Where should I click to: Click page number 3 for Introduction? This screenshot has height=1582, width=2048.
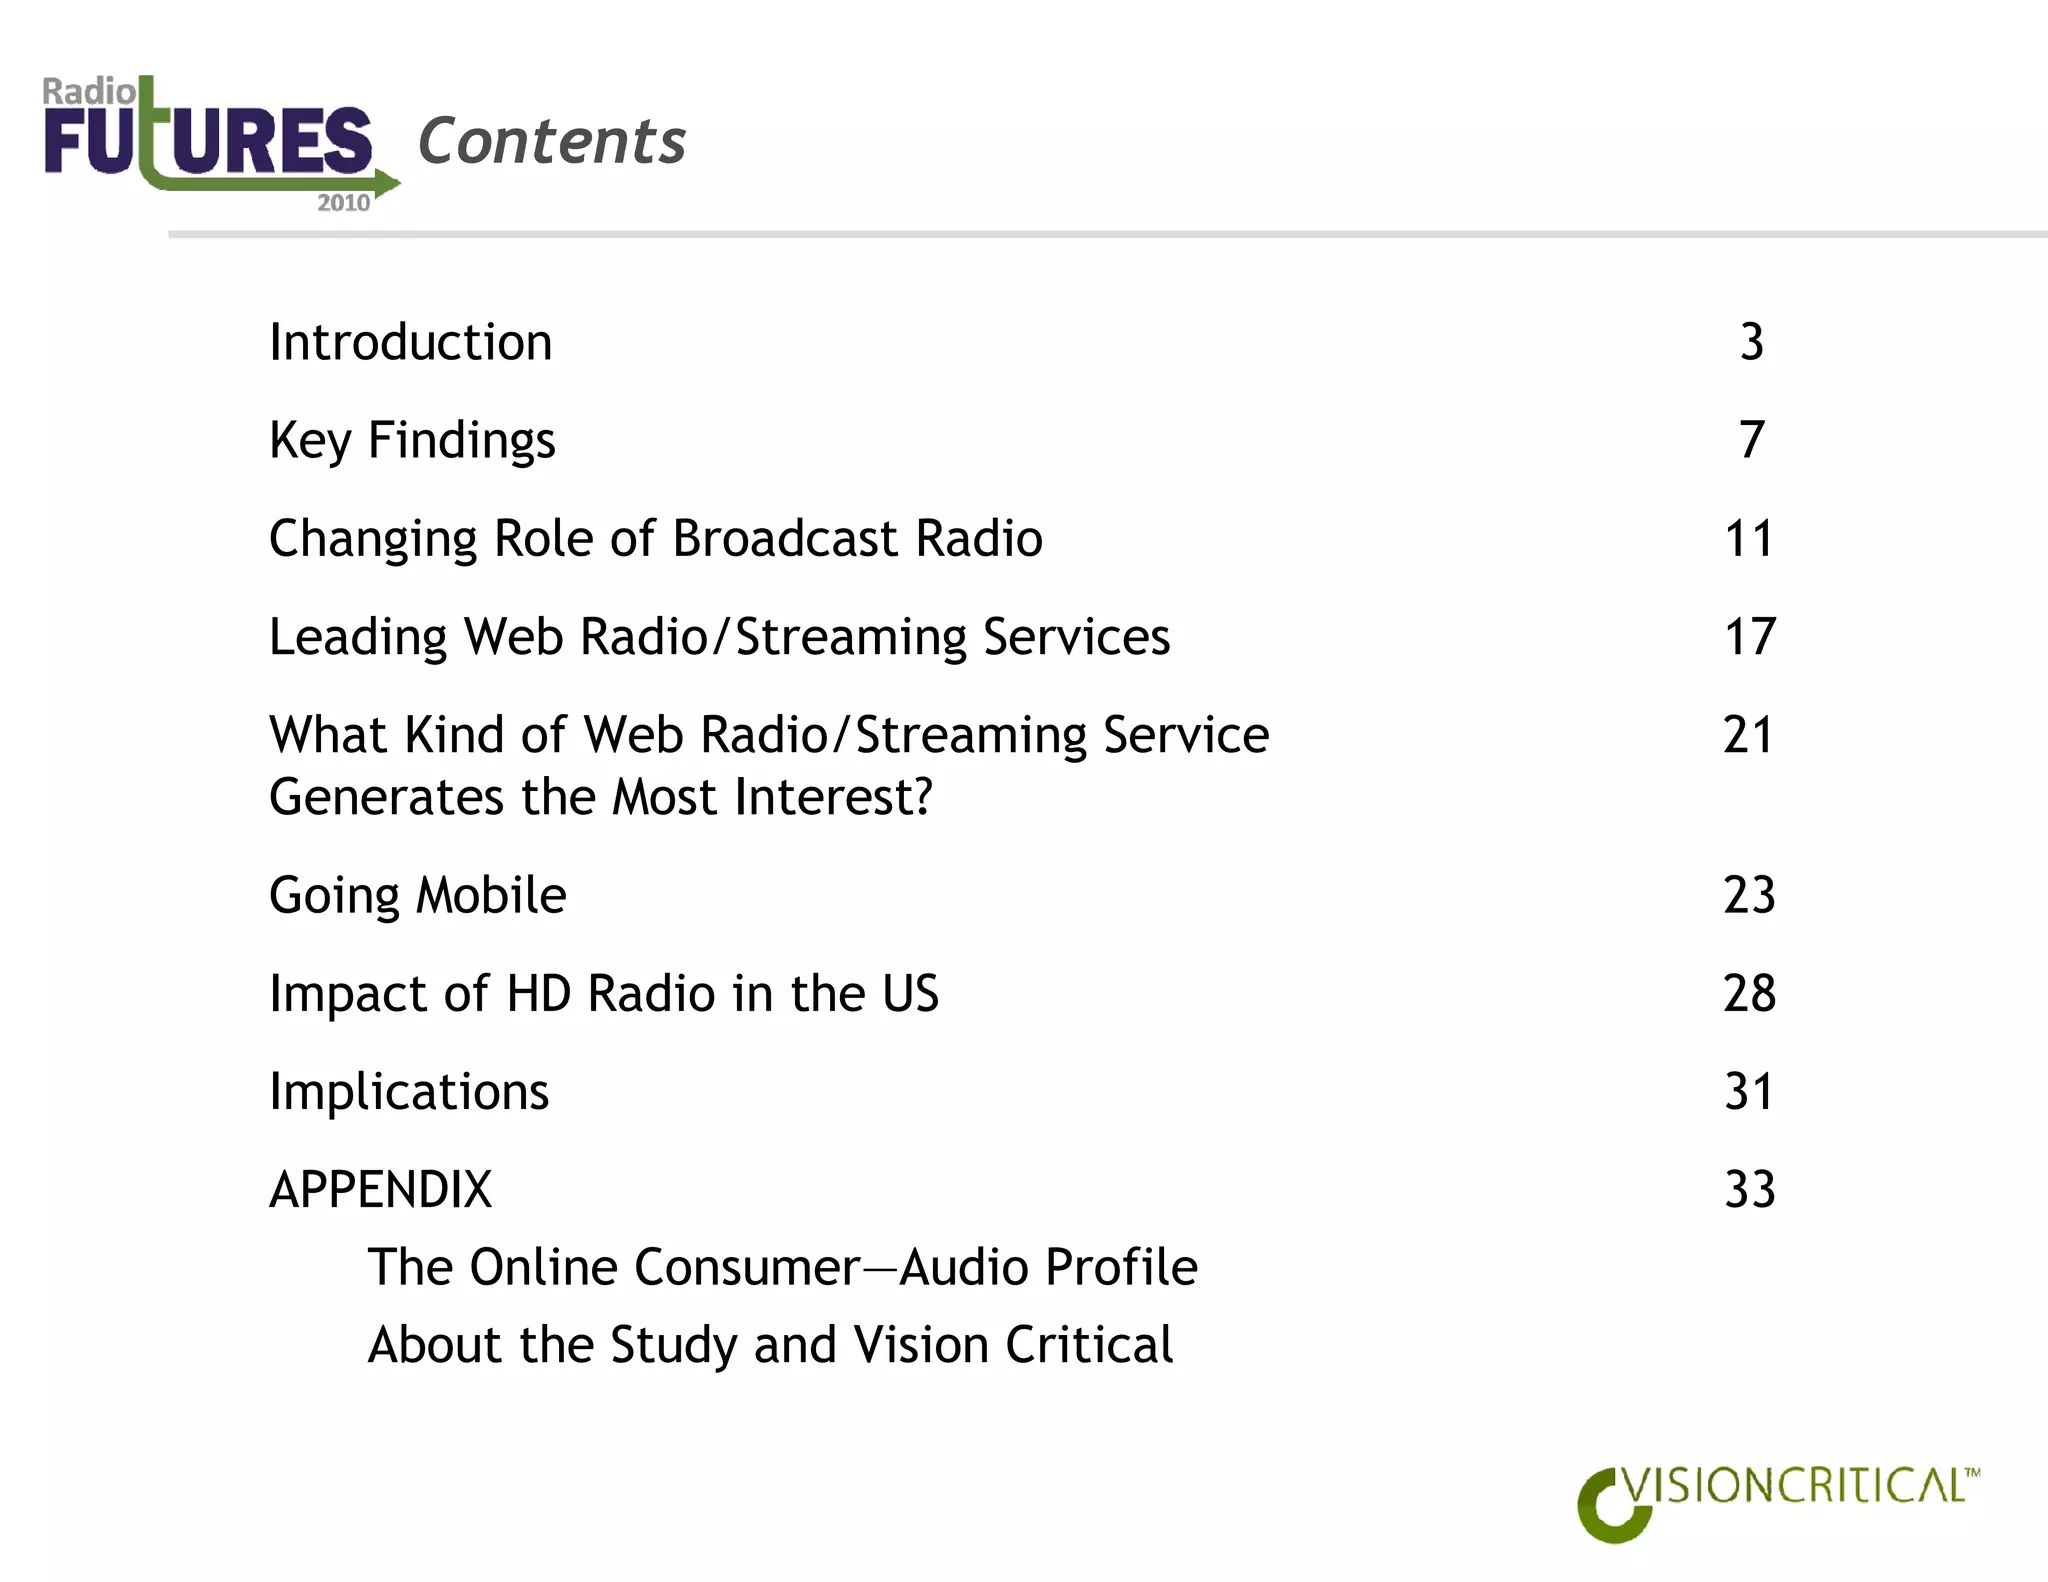(1751, 343)
